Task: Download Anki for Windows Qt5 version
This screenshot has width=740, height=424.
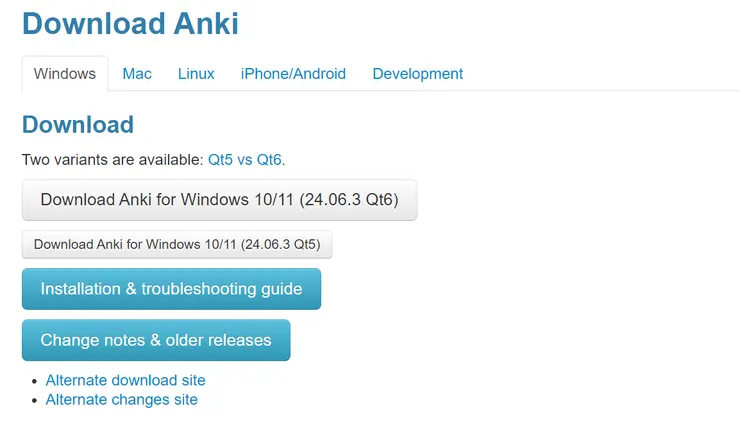Action: tap(177, 244)
